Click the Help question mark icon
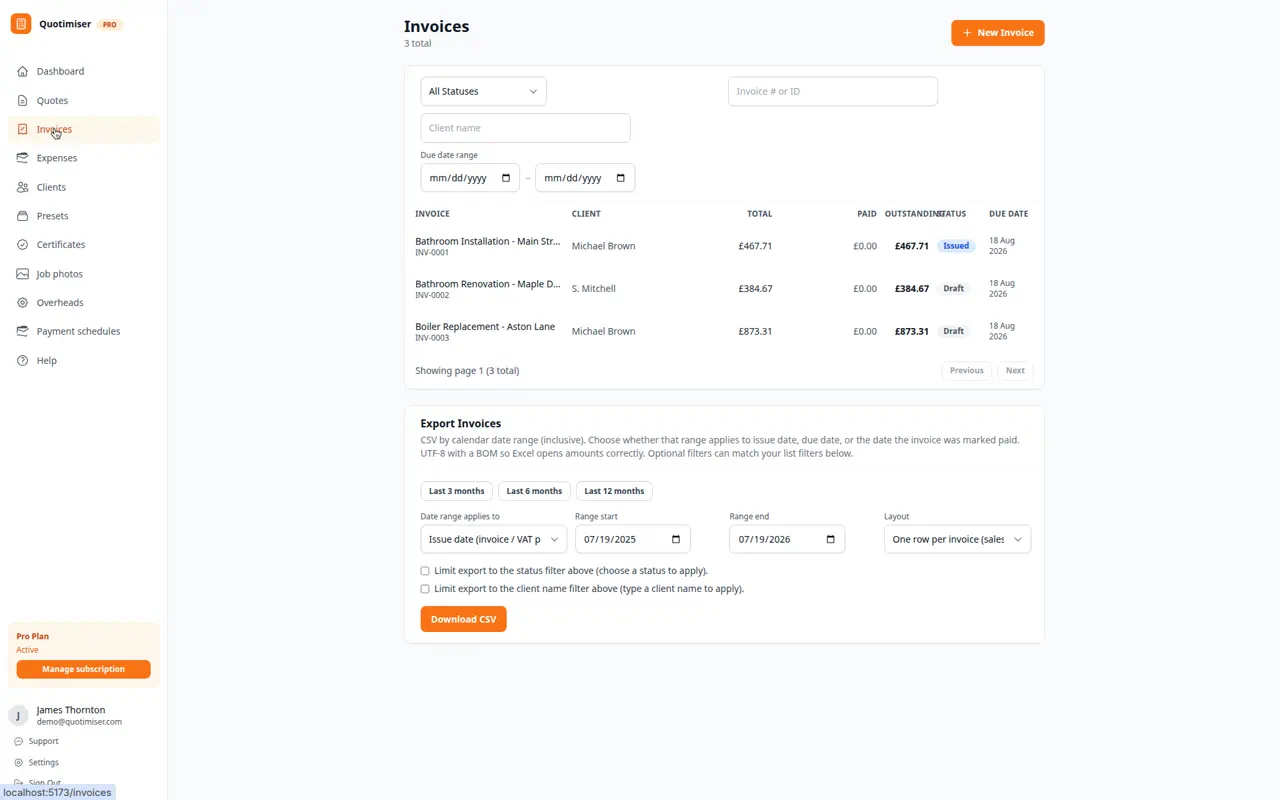1280x800 pixels. click(x=23, y=360)
